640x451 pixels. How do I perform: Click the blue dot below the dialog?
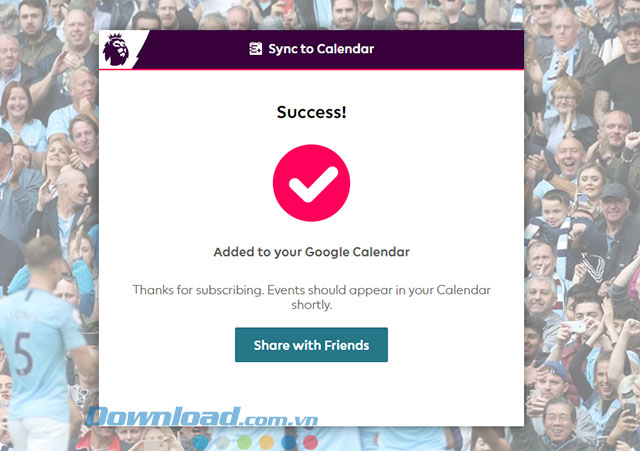(201, 441)
